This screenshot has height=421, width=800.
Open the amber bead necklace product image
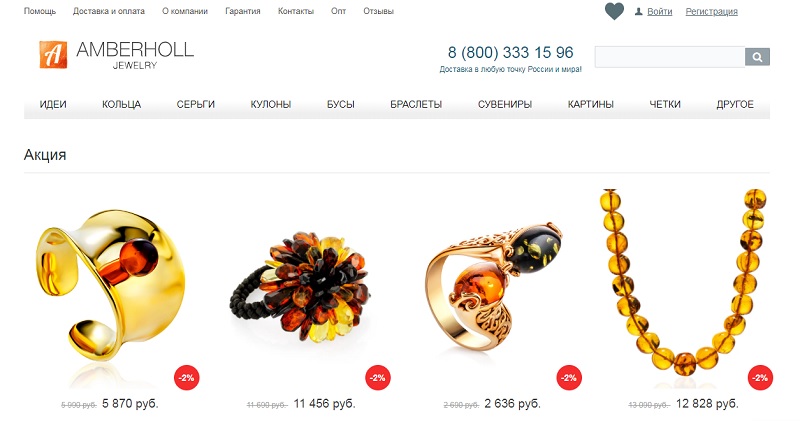[x=684, y=282]
